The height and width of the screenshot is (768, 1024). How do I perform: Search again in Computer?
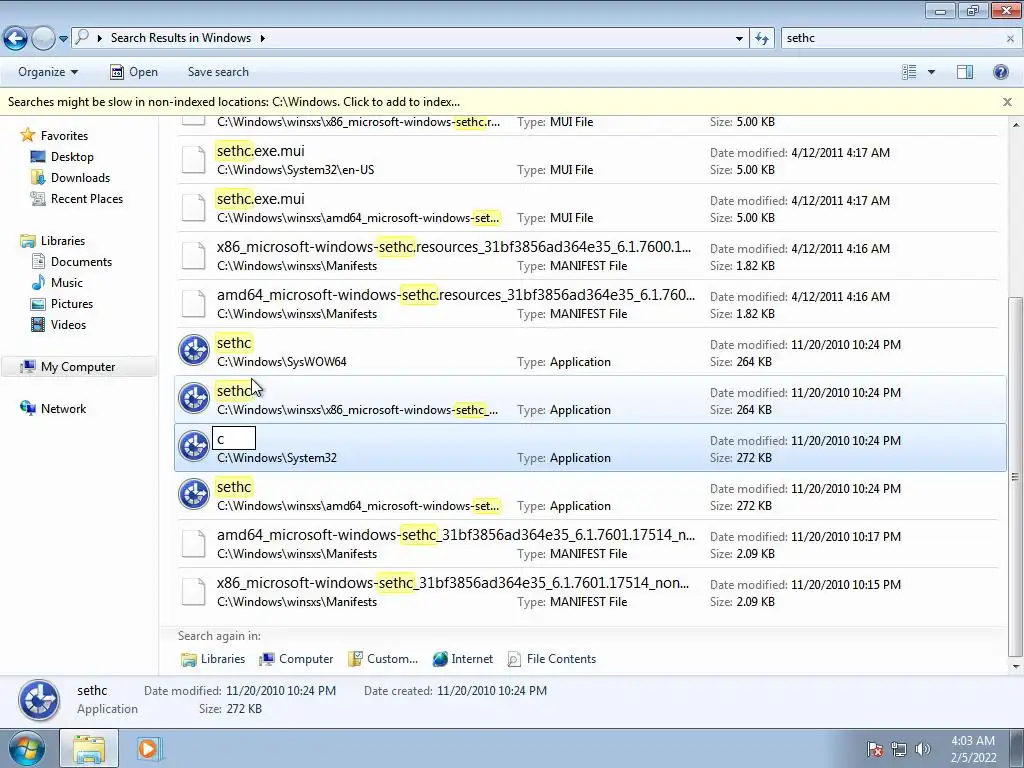(x=296, y=659)
